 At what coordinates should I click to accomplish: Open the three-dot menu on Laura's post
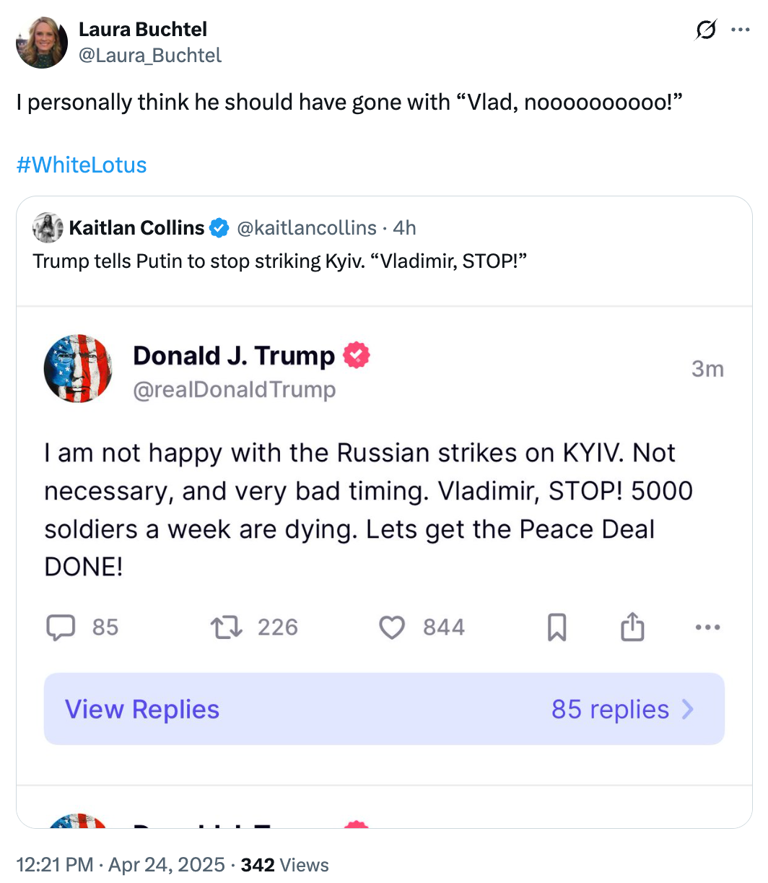click(x=742, y=30)
